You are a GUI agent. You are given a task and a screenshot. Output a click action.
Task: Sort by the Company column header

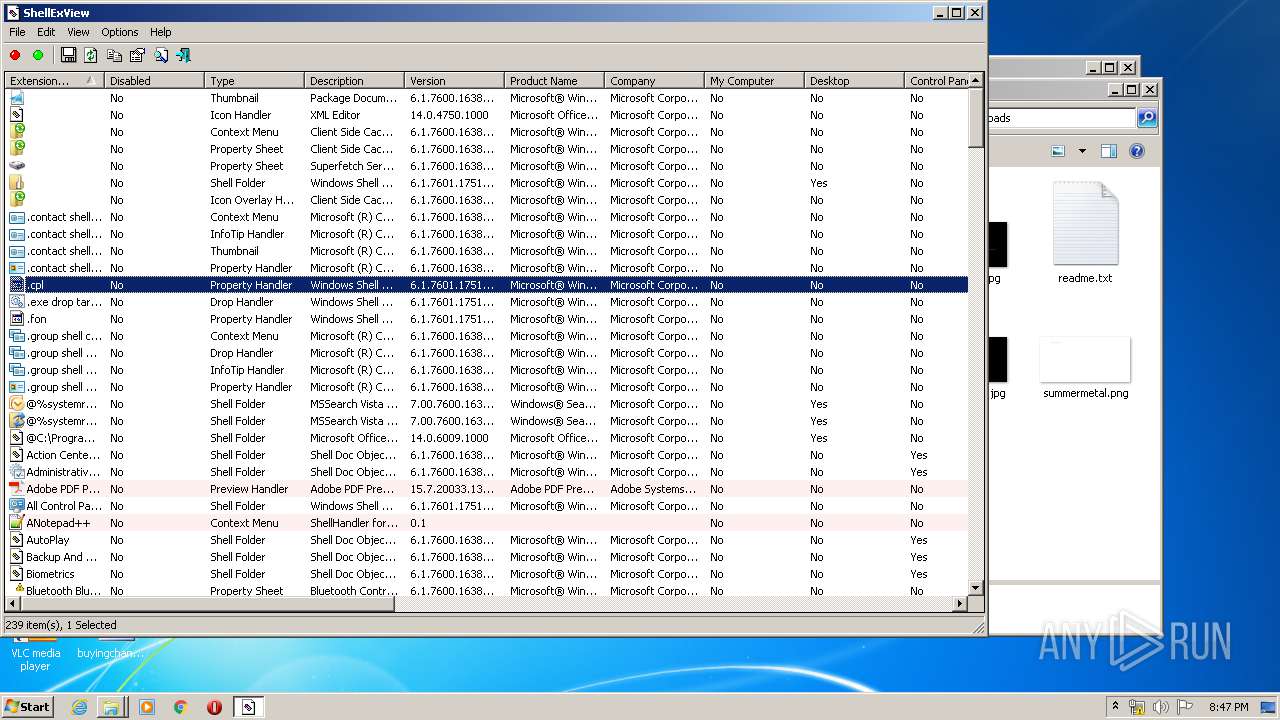654,81
